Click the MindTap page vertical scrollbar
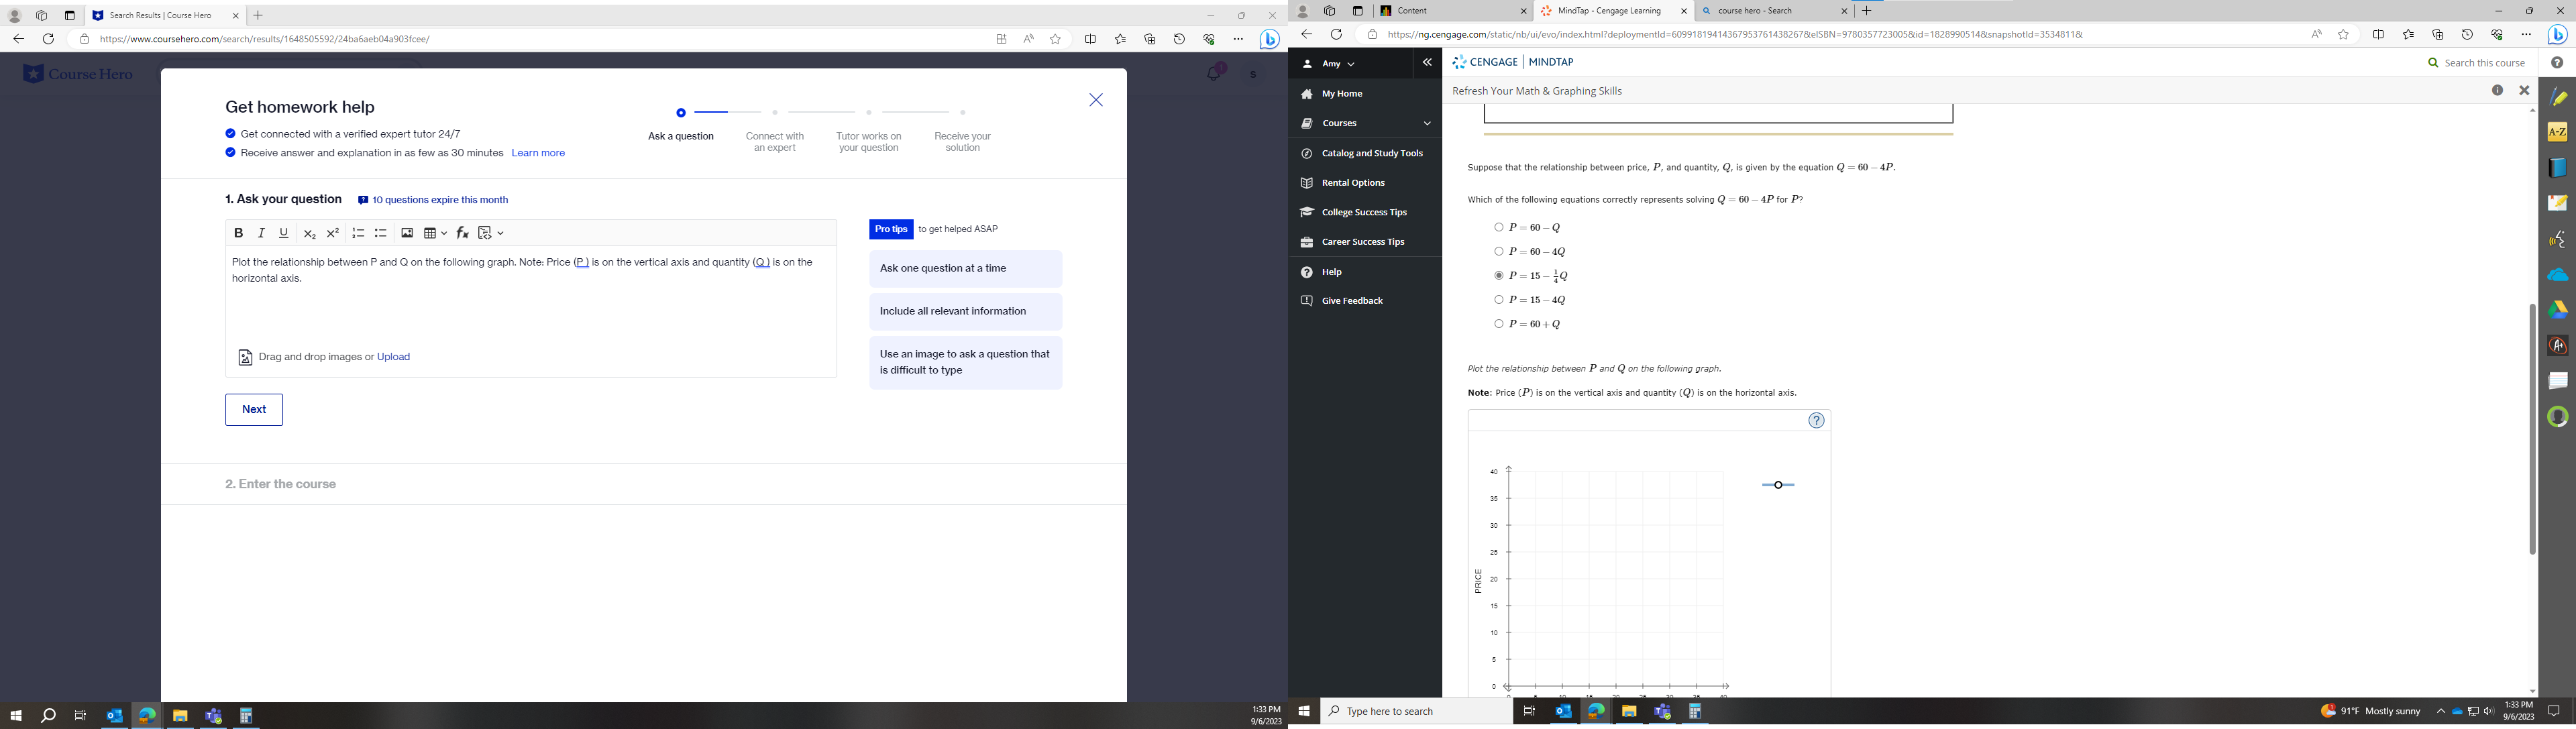The image size is (2576, 729). click(x=2532, y=430)
